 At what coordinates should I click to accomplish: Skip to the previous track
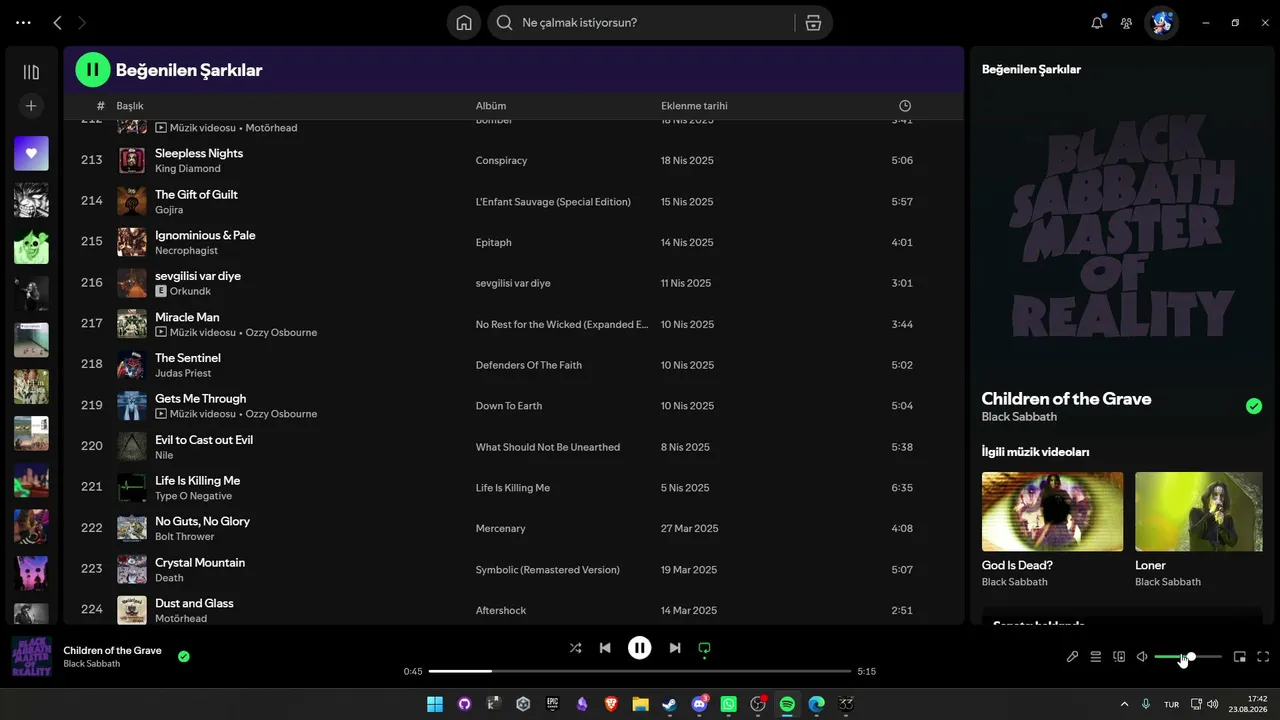coord(605,648)
